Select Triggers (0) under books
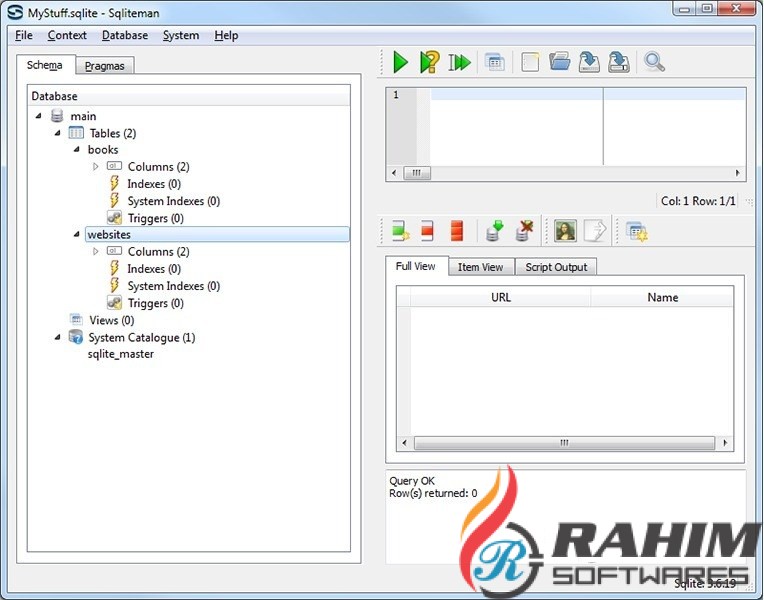The image size is (764, 600). pos(155,218)
